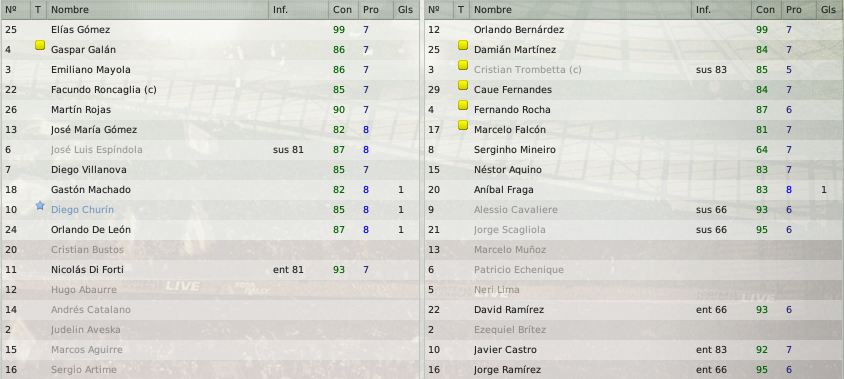Click Caue Fernandes's yellow card icon
844x379 pixels.
click(463, 85)
